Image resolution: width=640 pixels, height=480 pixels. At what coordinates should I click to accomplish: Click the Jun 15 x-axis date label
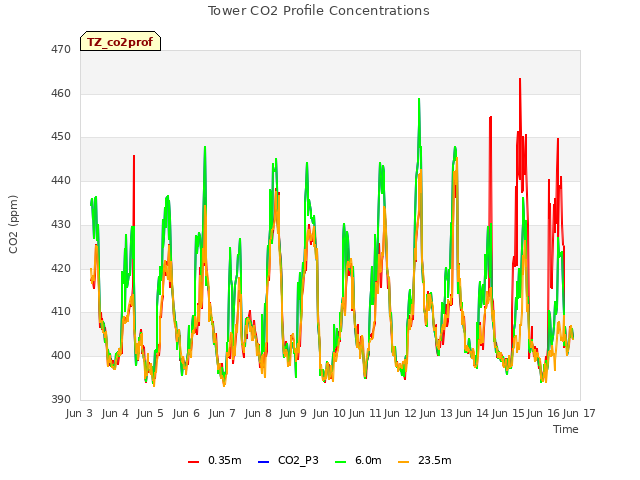coord(508,413)
